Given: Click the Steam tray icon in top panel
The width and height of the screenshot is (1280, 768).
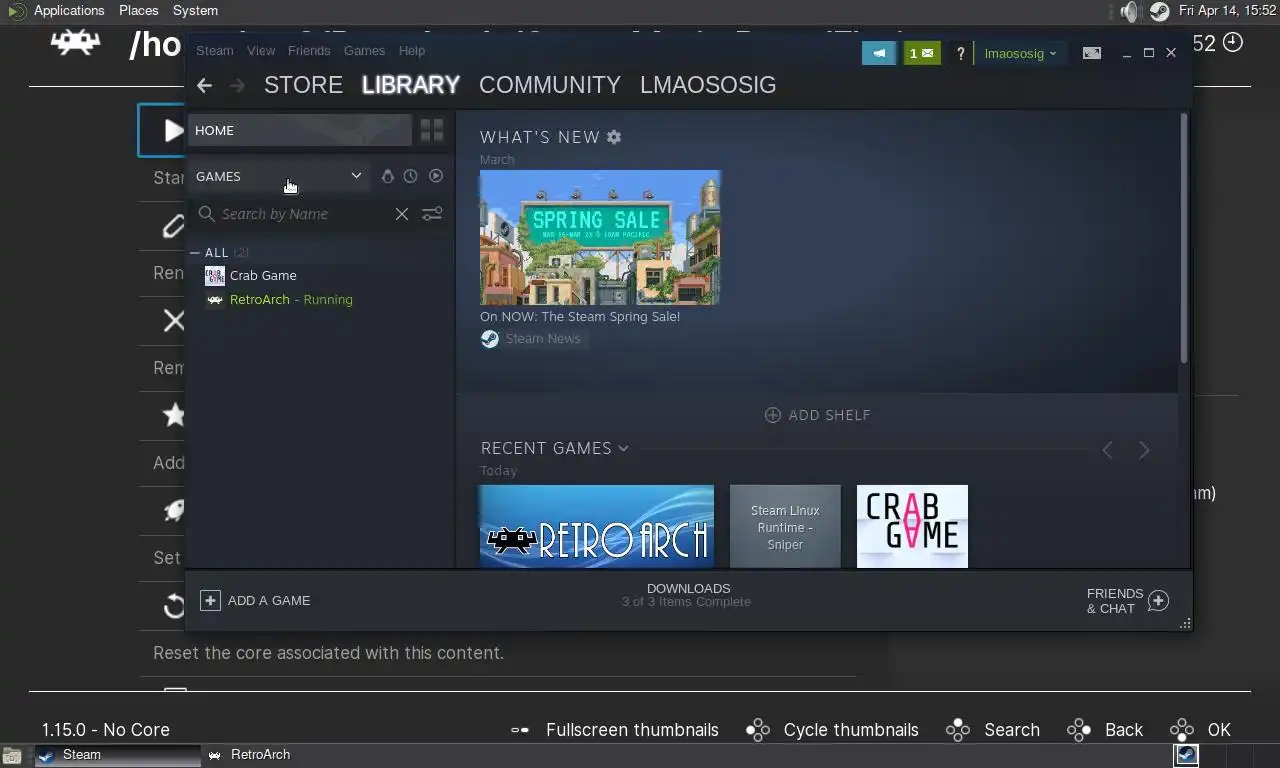Looking at the screenshot, I should tap(1159, 11).
